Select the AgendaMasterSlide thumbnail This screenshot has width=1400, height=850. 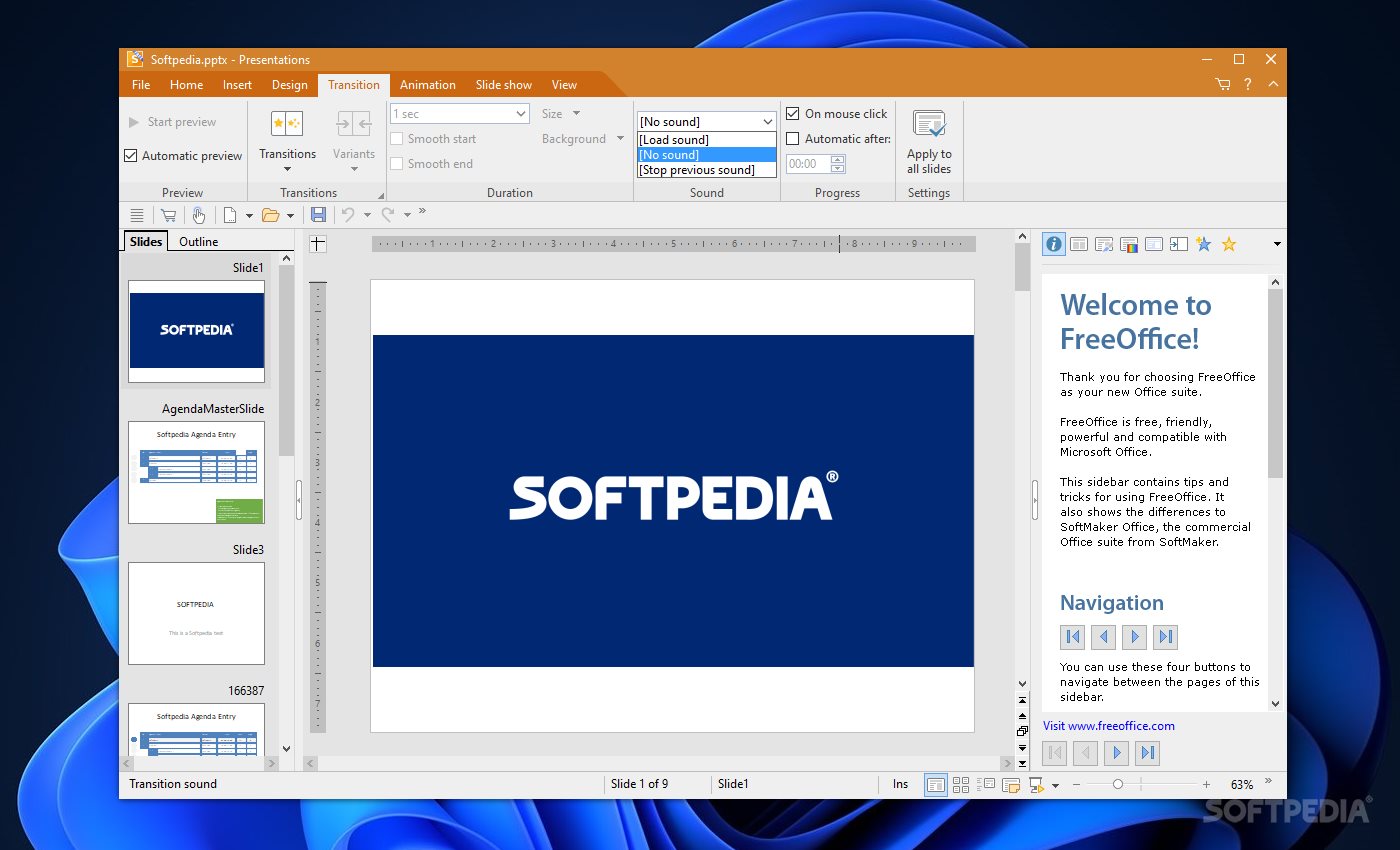coord(196,472)
